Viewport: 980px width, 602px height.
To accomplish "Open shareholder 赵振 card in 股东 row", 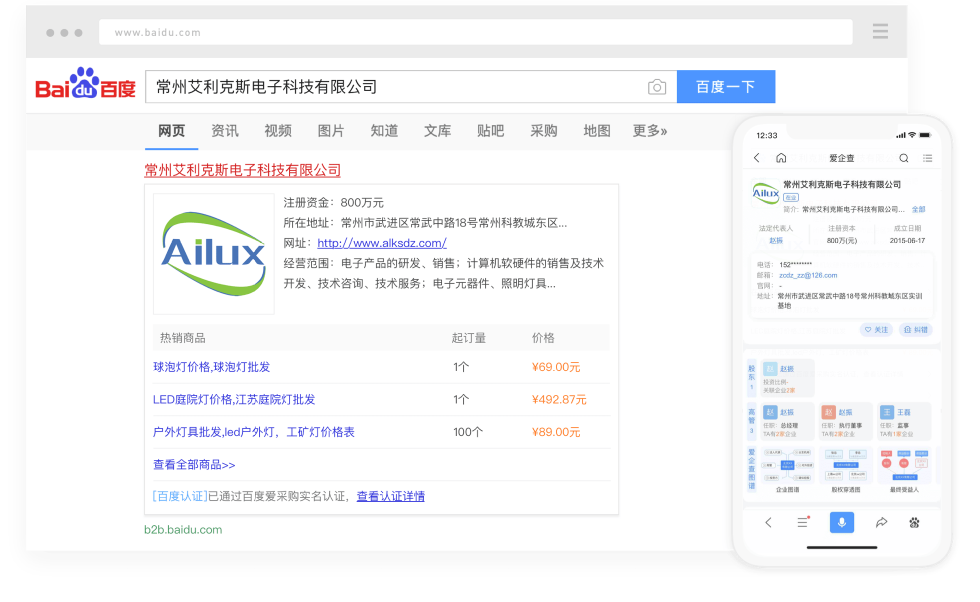I will [787, 378].
